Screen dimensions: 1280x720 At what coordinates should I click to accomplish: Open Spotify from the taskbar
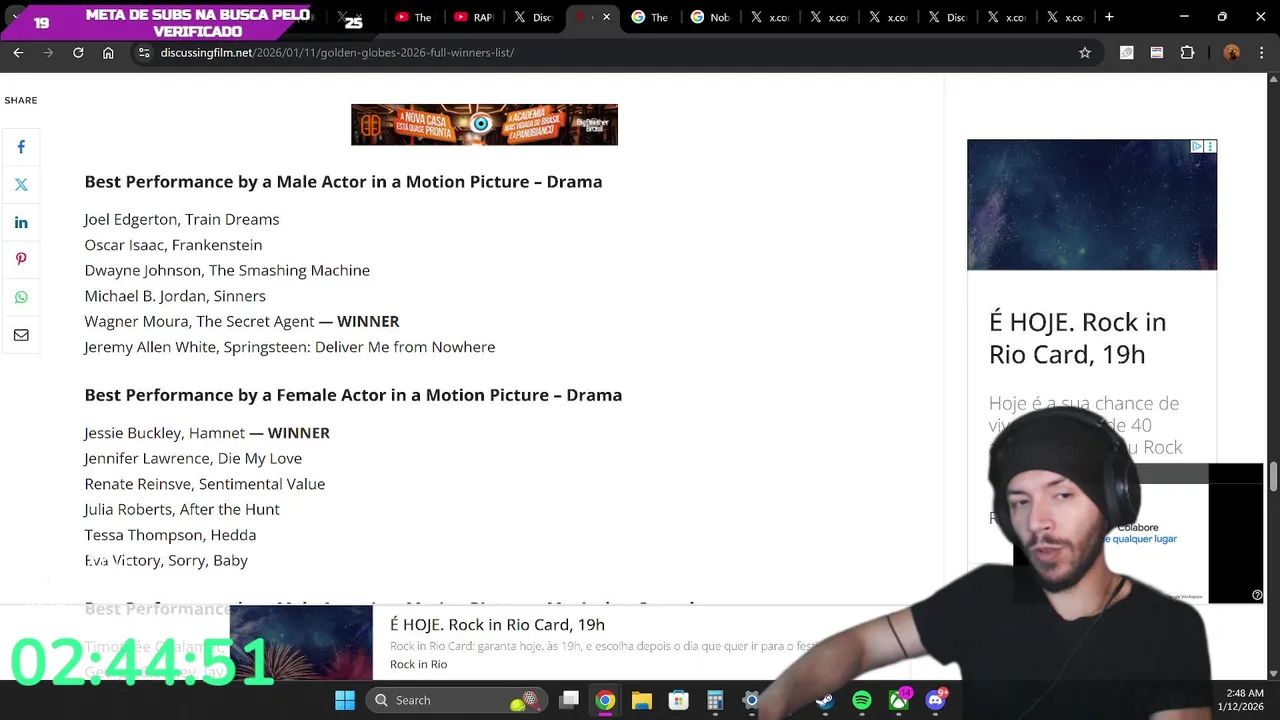click(862, 700)
